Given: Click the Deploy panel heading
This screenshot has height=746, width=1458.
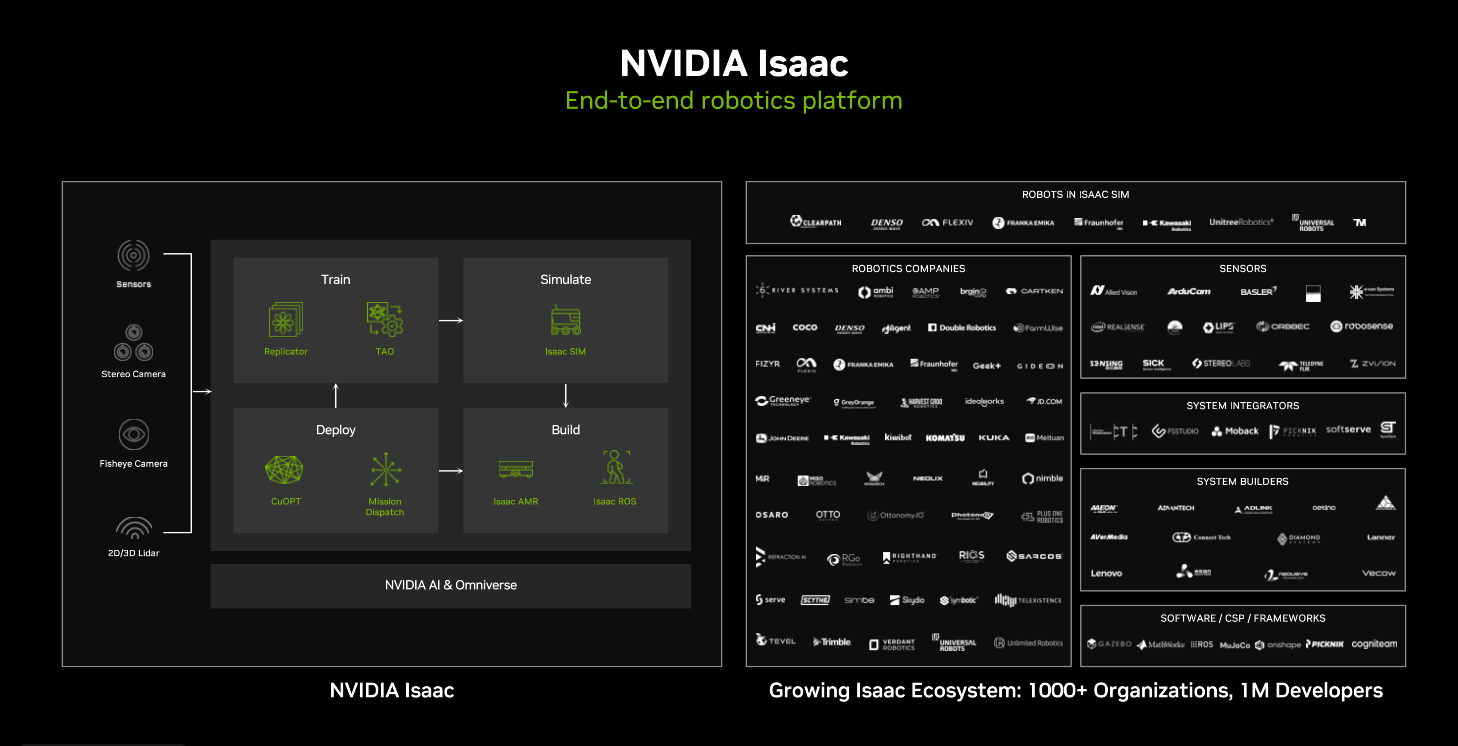Looking at the screenshot, I should (x=336, y=429).
